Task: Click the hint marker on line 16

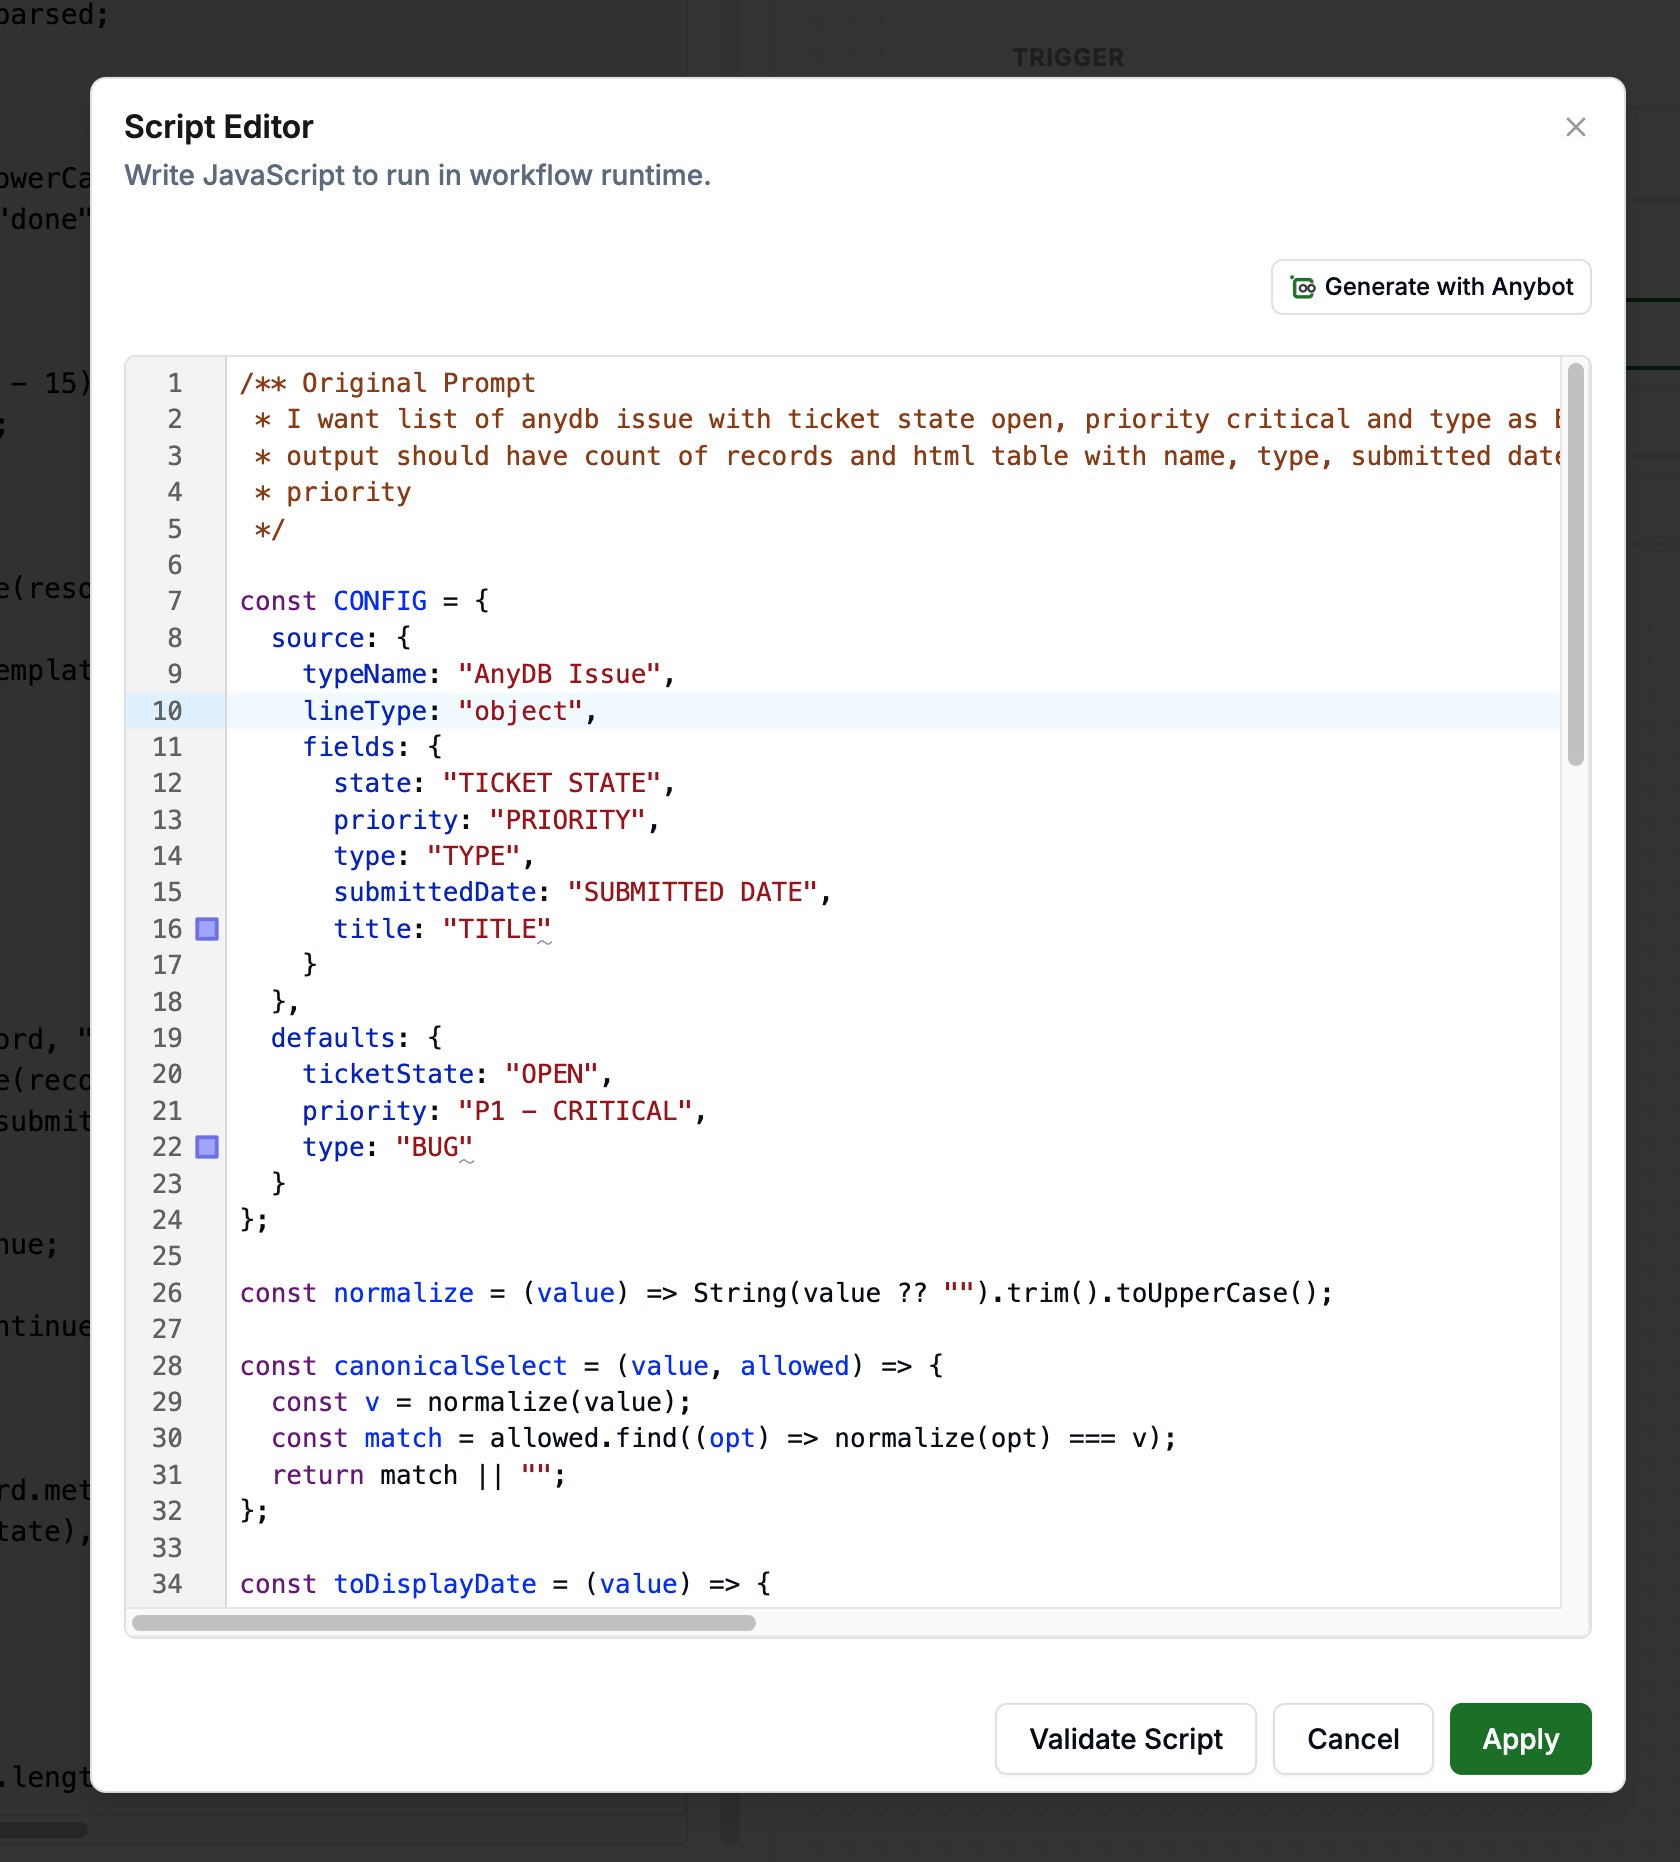Action: pos(207,929)
